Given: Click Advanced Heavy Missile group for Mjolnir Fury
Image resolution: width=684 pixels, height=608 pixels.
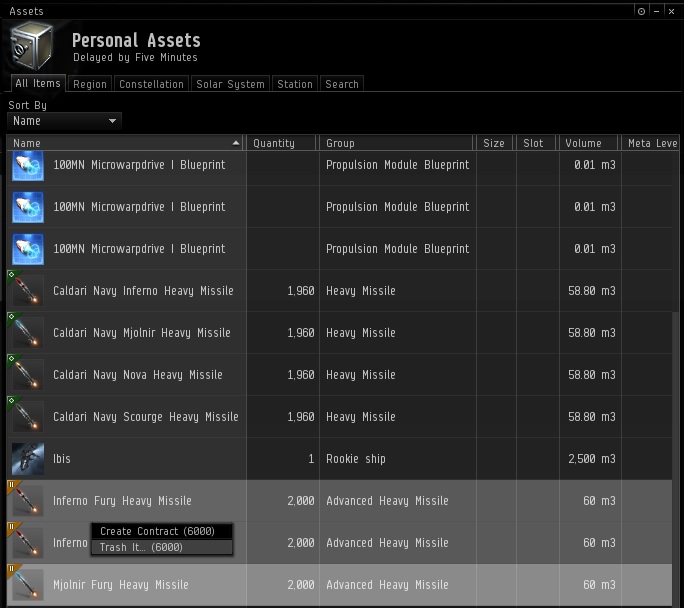Looking at the screenshot, I should [x=387, y=584].
